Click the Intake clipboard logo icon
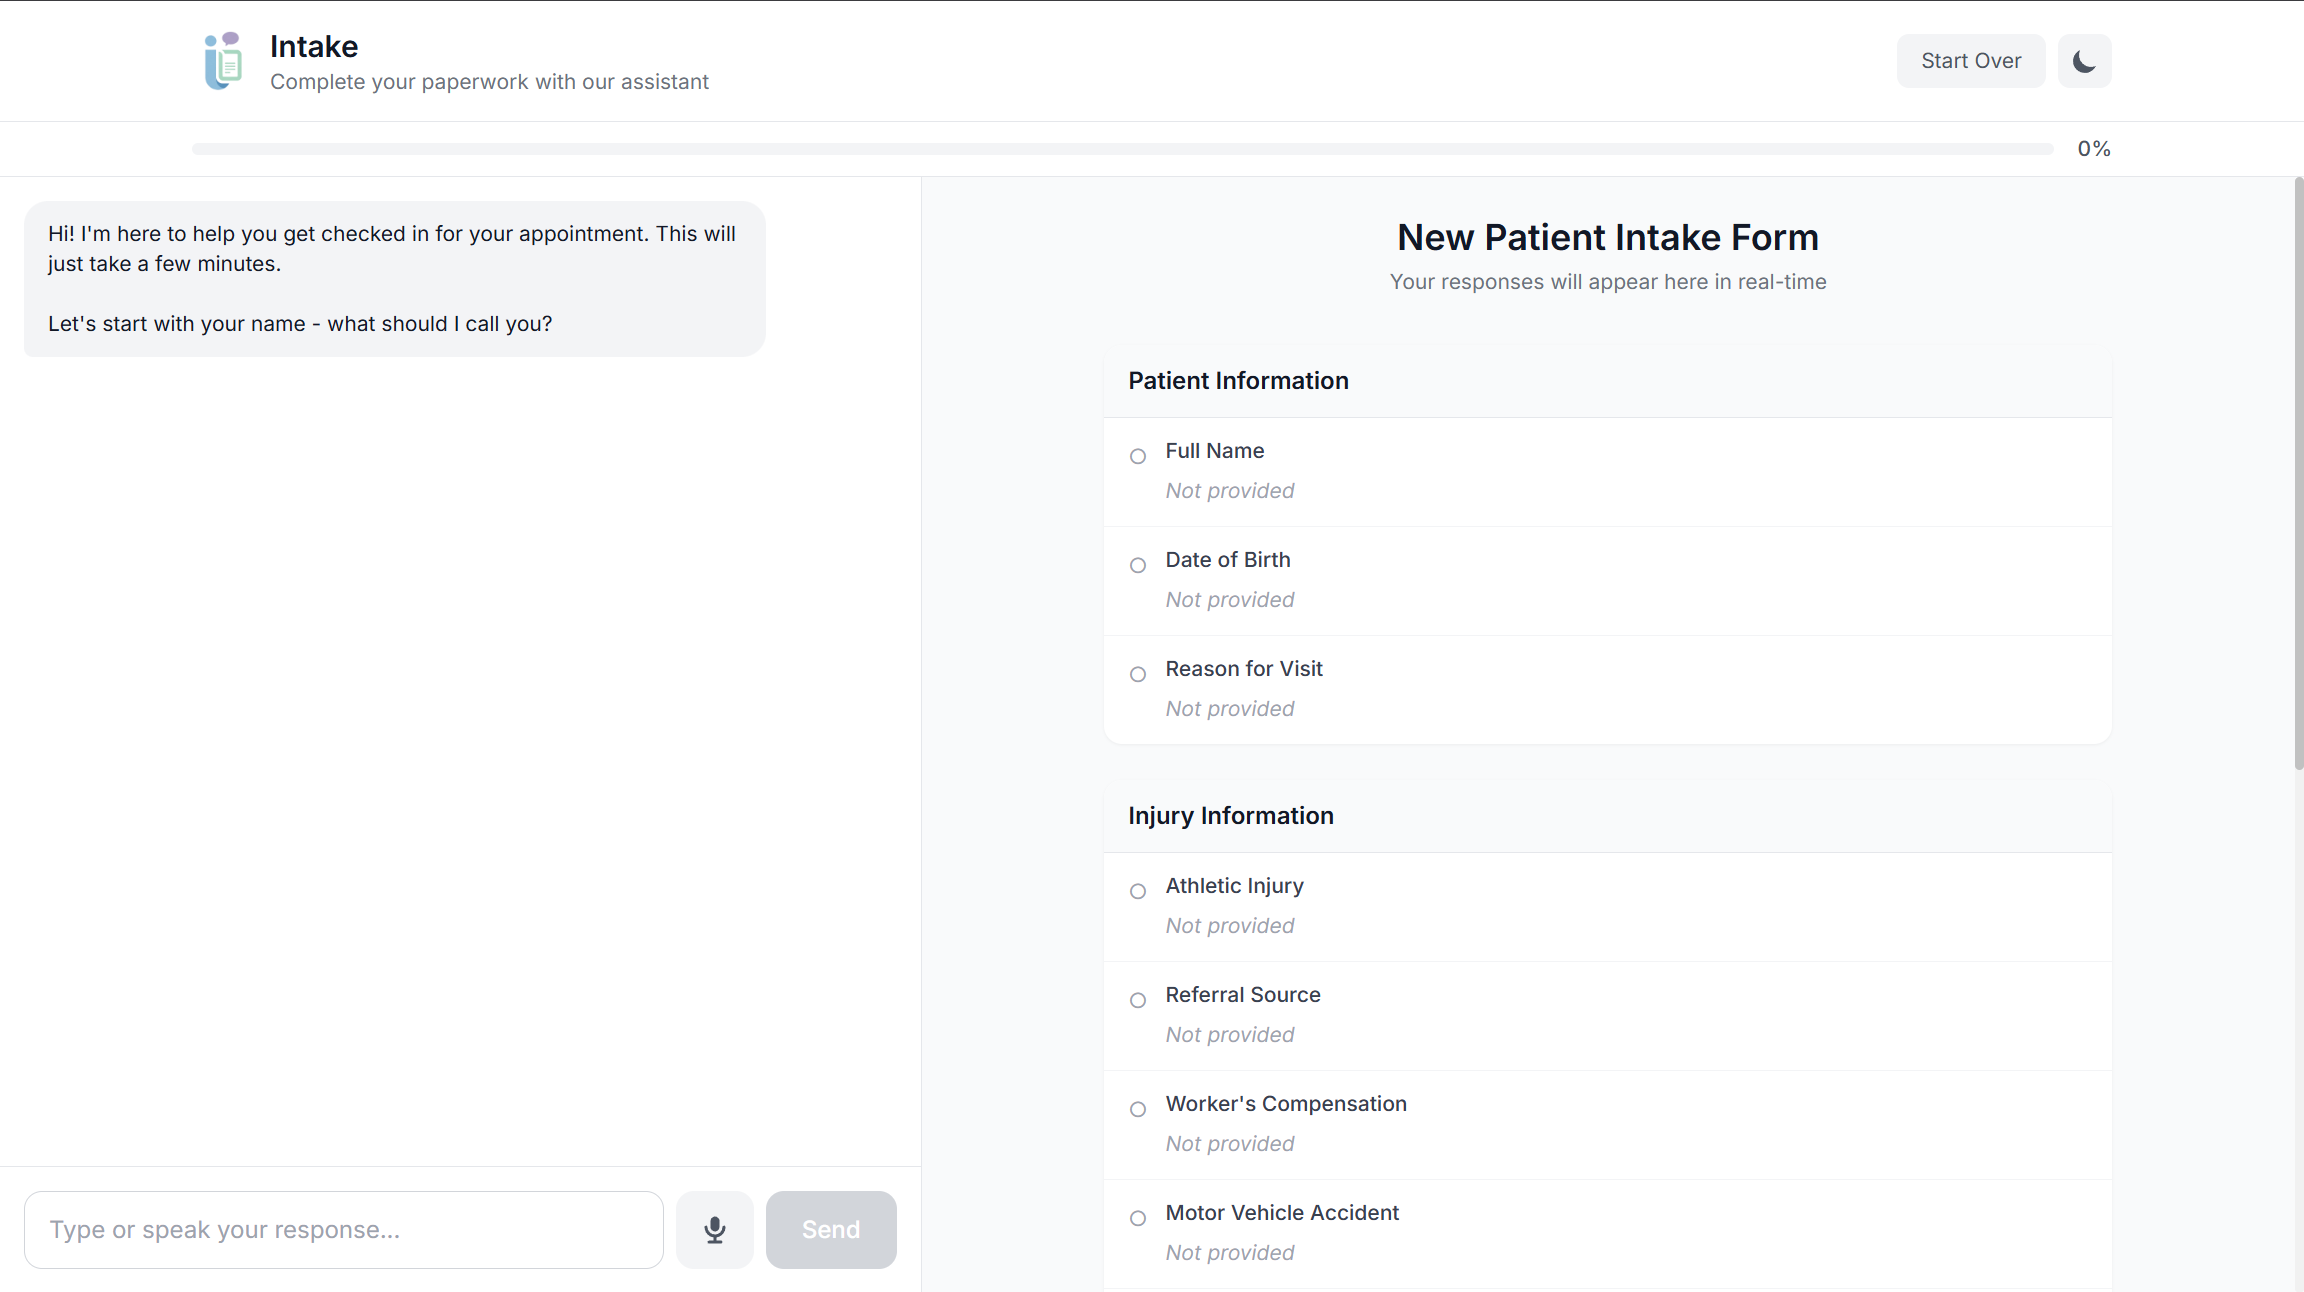The height and width of the screenshot is (1292, 2304). tap(224, 61)
